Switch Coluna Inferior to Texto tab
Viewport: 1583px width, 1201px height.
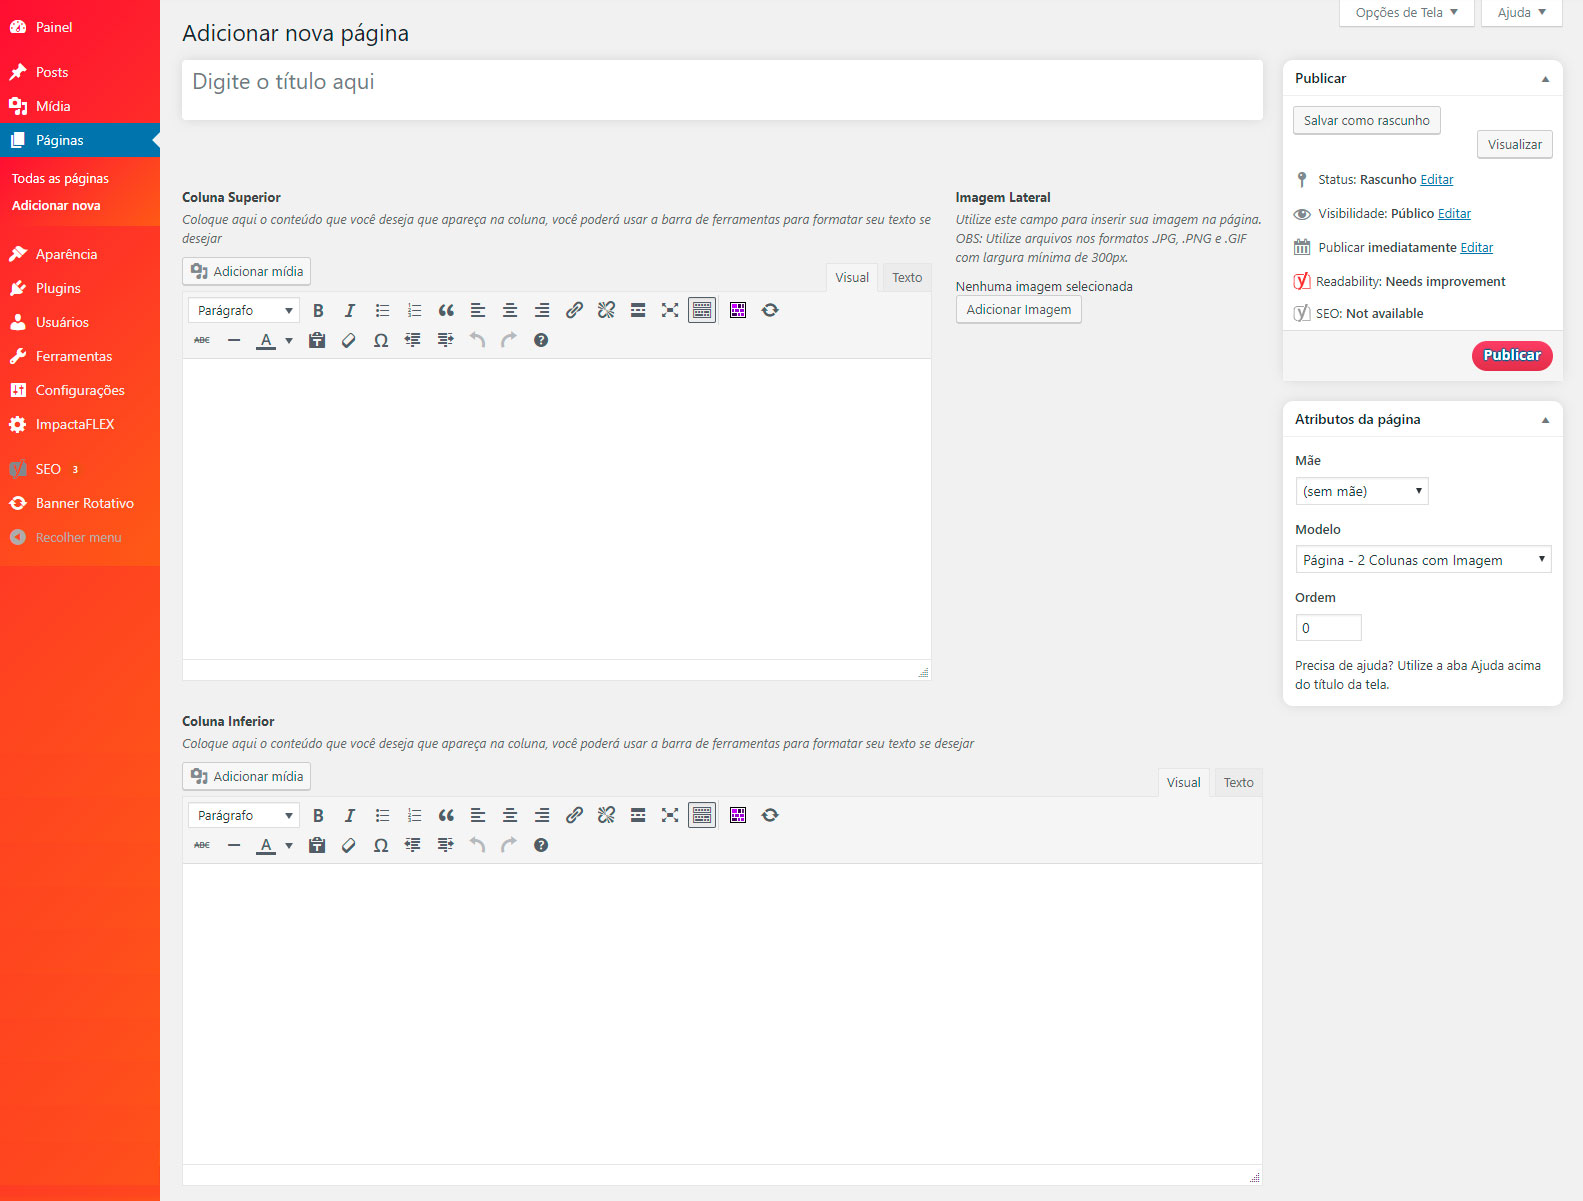[1238, 783]
